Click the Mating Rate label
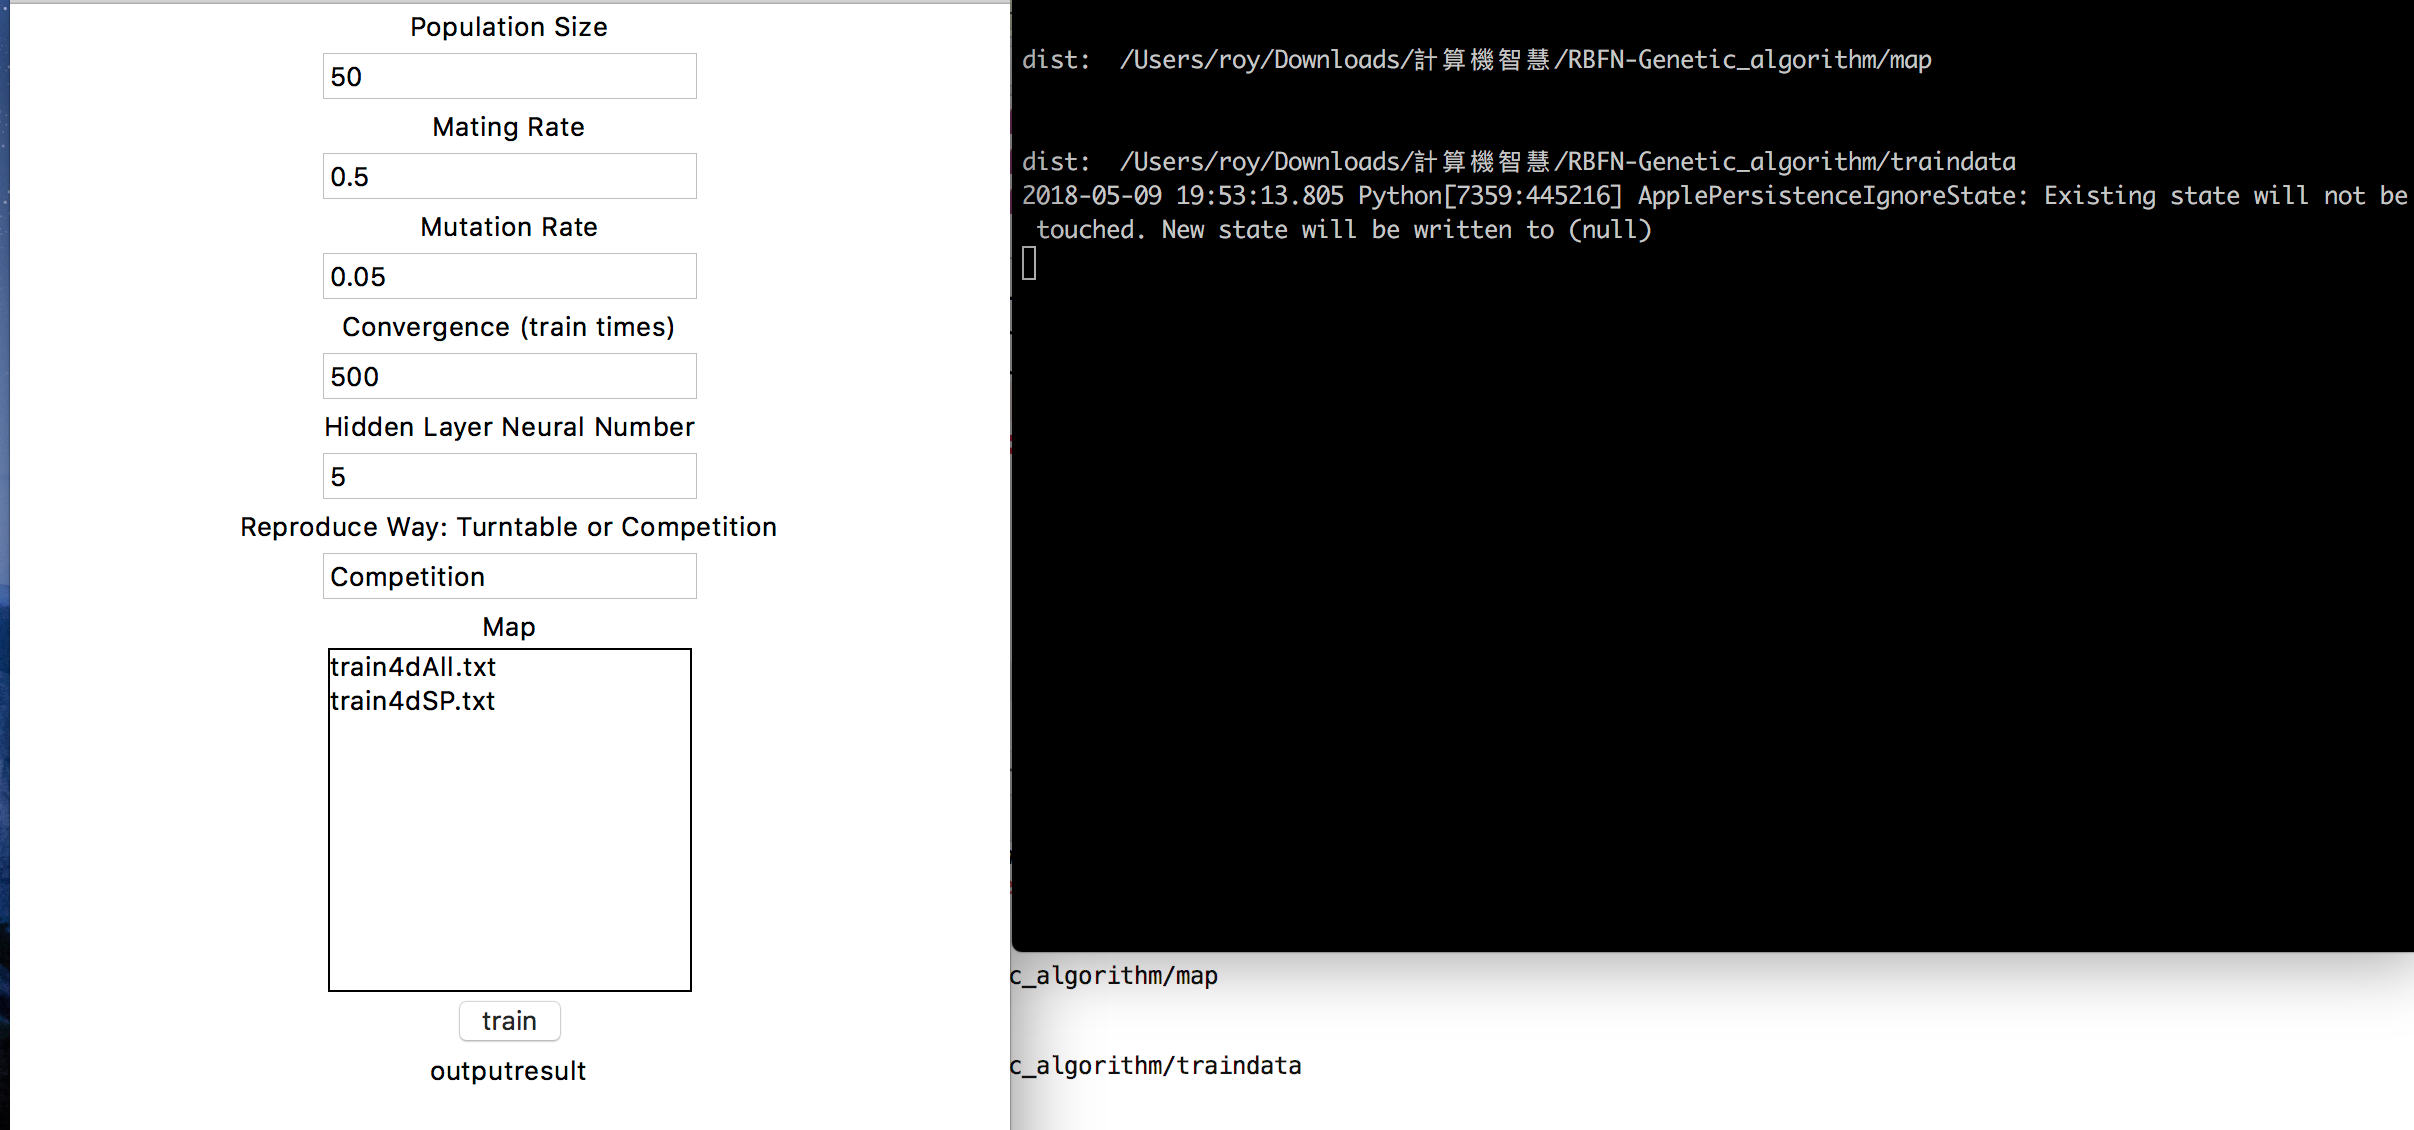The width and height of the screenshot is (2414, 1130). (x=508, y=127)
